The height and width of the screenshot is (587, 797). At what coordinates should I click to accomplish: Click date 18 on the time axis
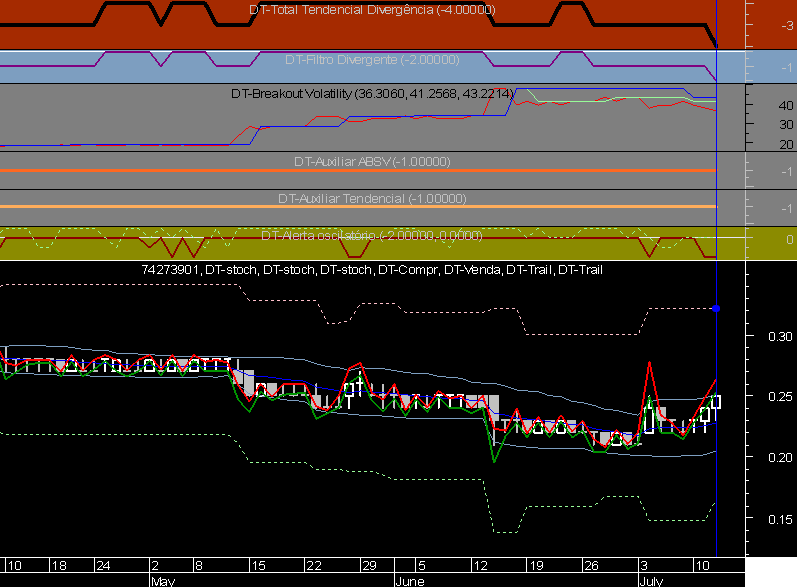[x=59, y=566]
